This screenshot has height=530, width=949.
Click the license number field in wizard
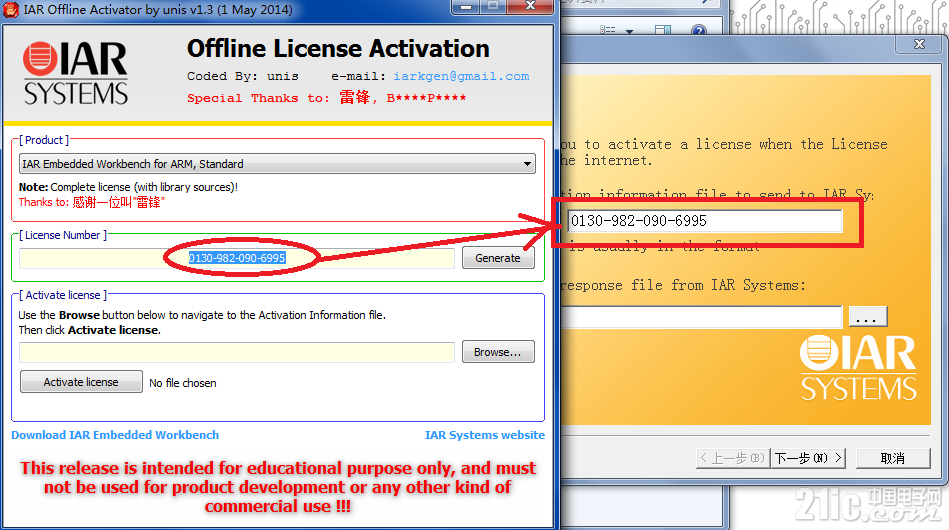tap(704, 221)
